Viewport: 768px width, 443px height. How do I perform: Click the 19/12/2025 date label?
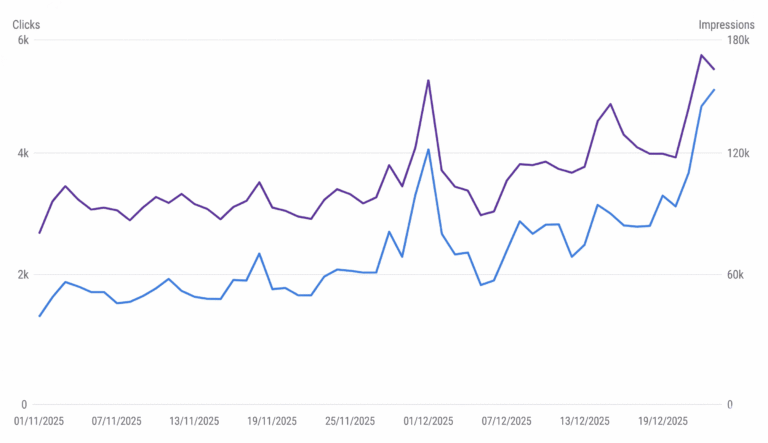(662, 421)
